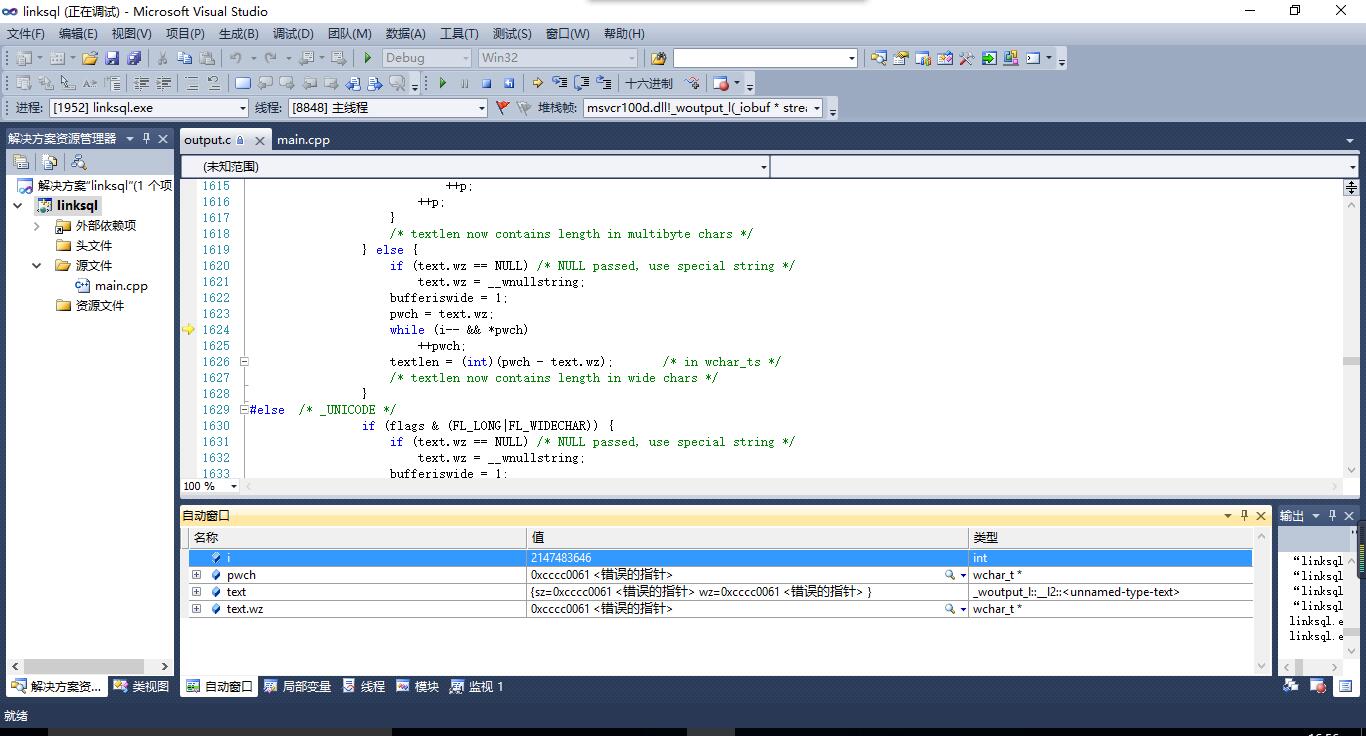Switch to 类视图 tab
The width and height of the screenshot is (1366, 736).
(141, 687)
